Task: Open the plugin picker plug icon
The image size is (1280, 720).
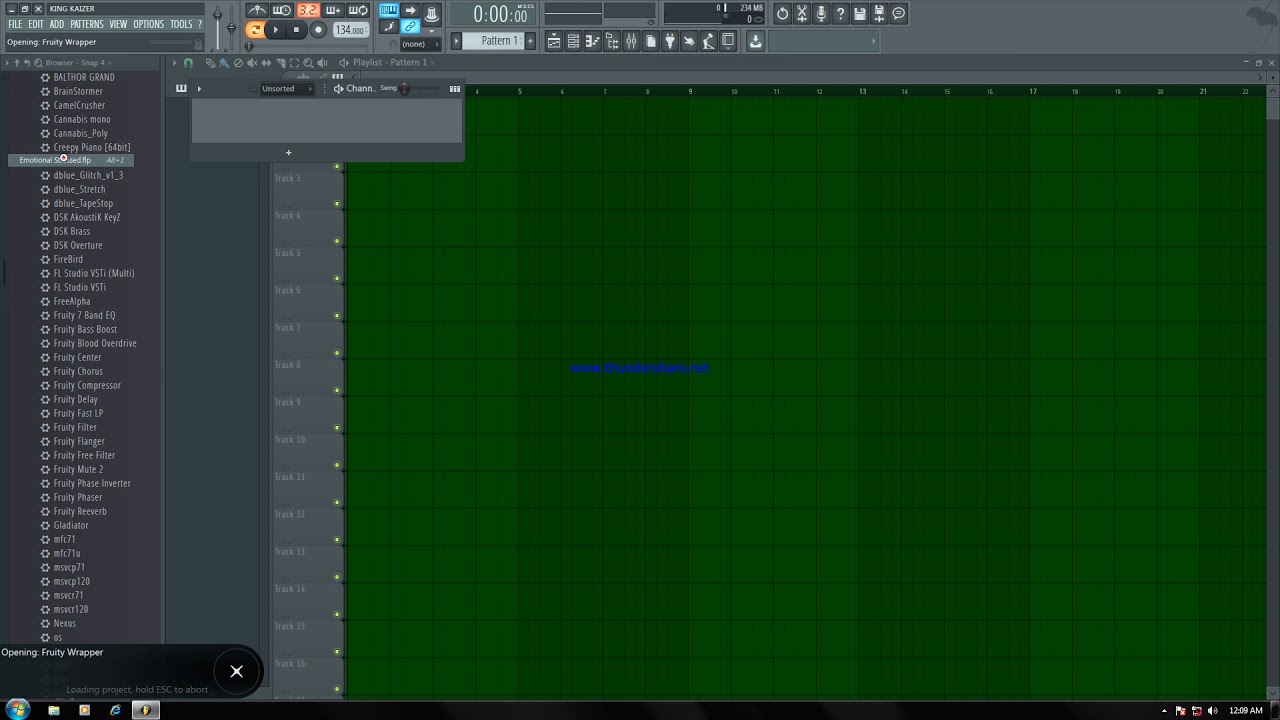Action: [x=669, y=41]
